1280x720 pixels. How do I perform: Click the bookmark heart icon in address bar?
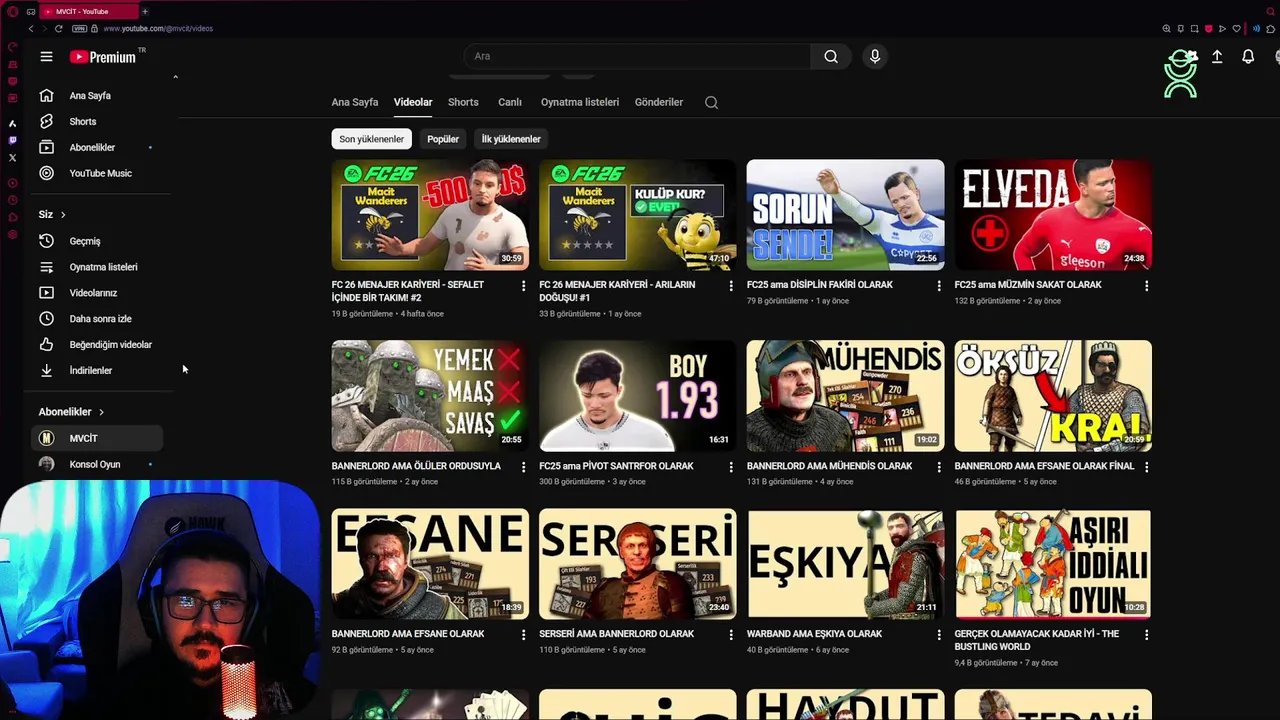1236,29
